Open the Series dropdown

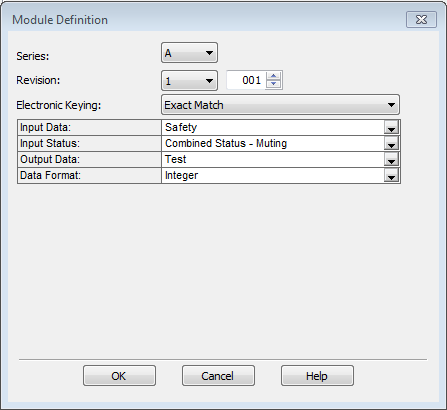pyautogui.click(x=189, y=53)
